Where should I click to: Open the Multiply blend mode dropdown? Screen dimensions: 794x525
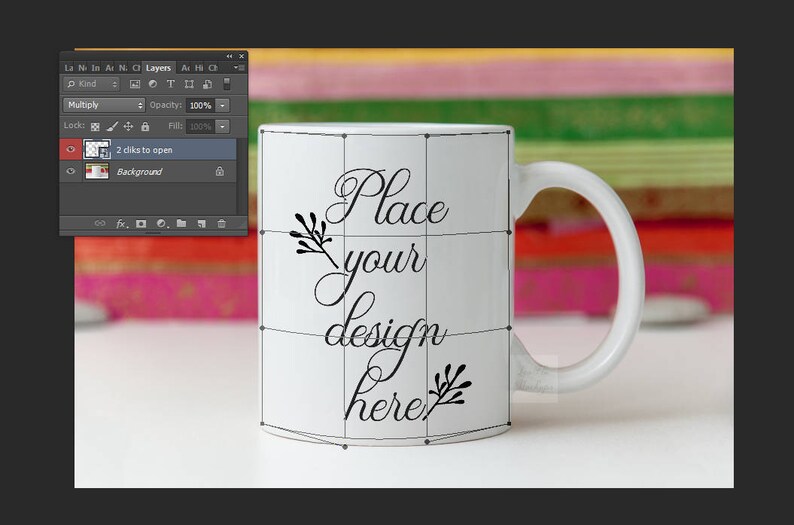104,105
